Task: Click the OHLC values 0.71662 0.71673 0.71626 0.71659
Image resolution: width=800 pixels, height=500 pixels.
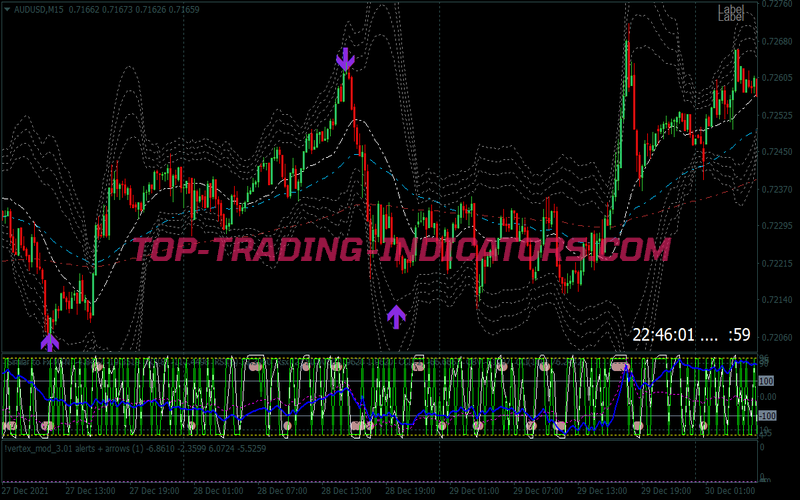Action: coord(134,9)
